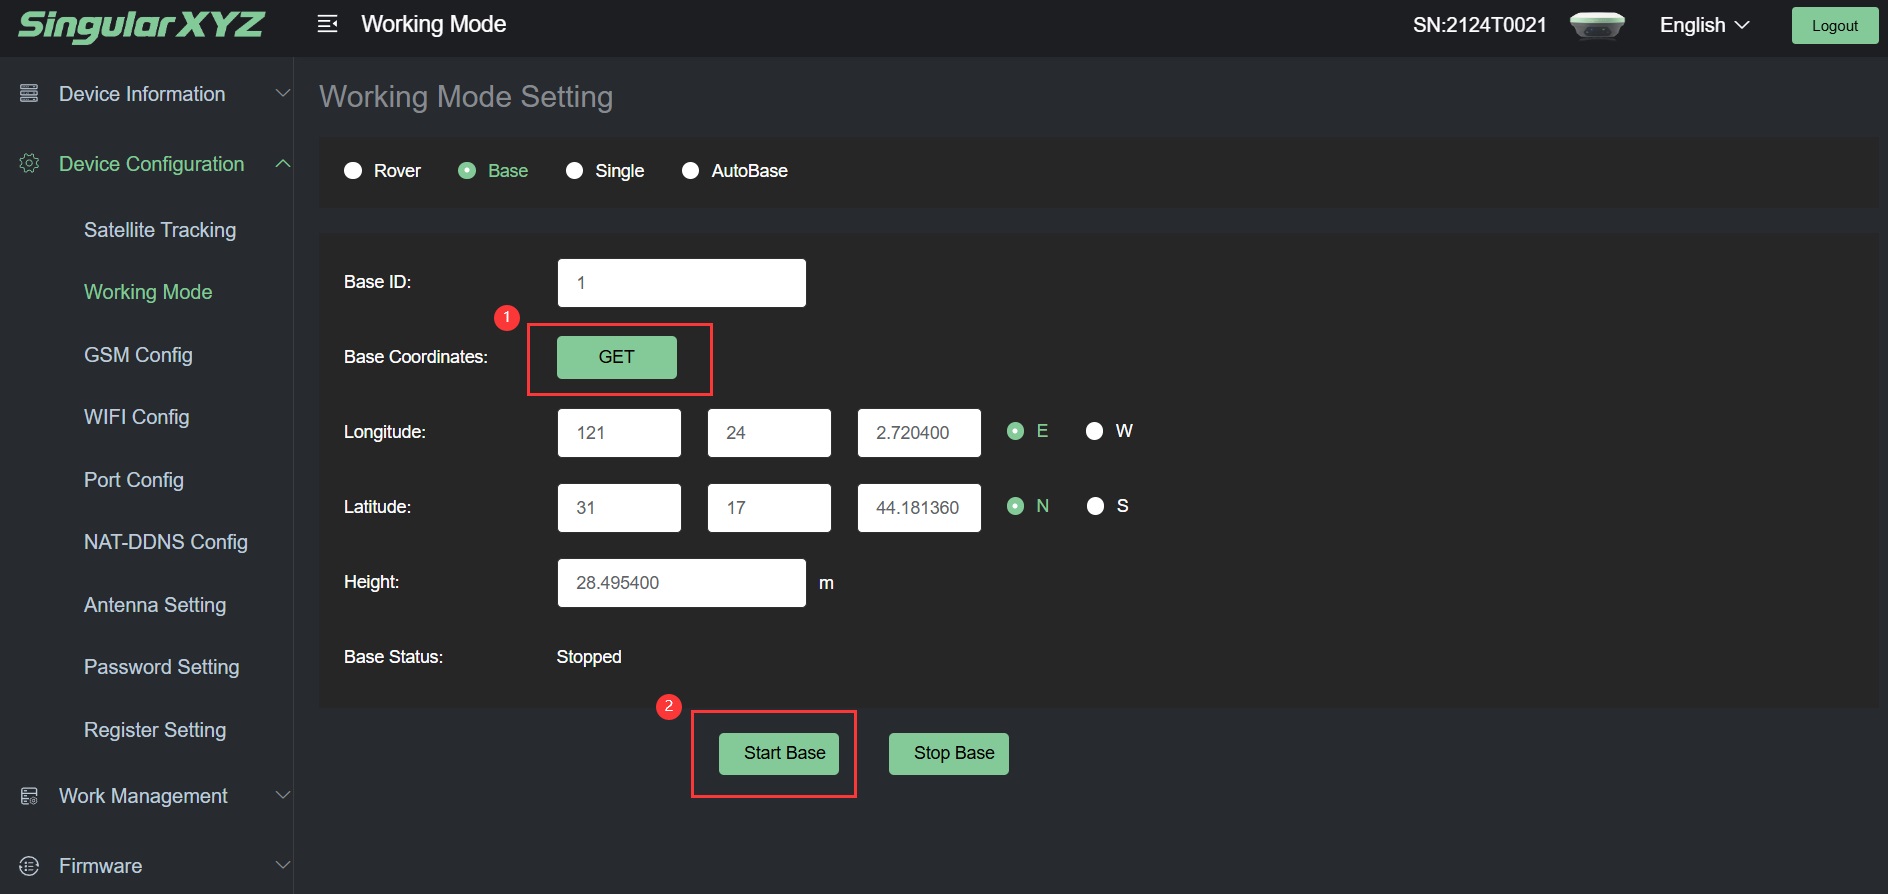Go to WIFI Config page
This screenshot has width=1888, height=894.
[x=136, y=417]
